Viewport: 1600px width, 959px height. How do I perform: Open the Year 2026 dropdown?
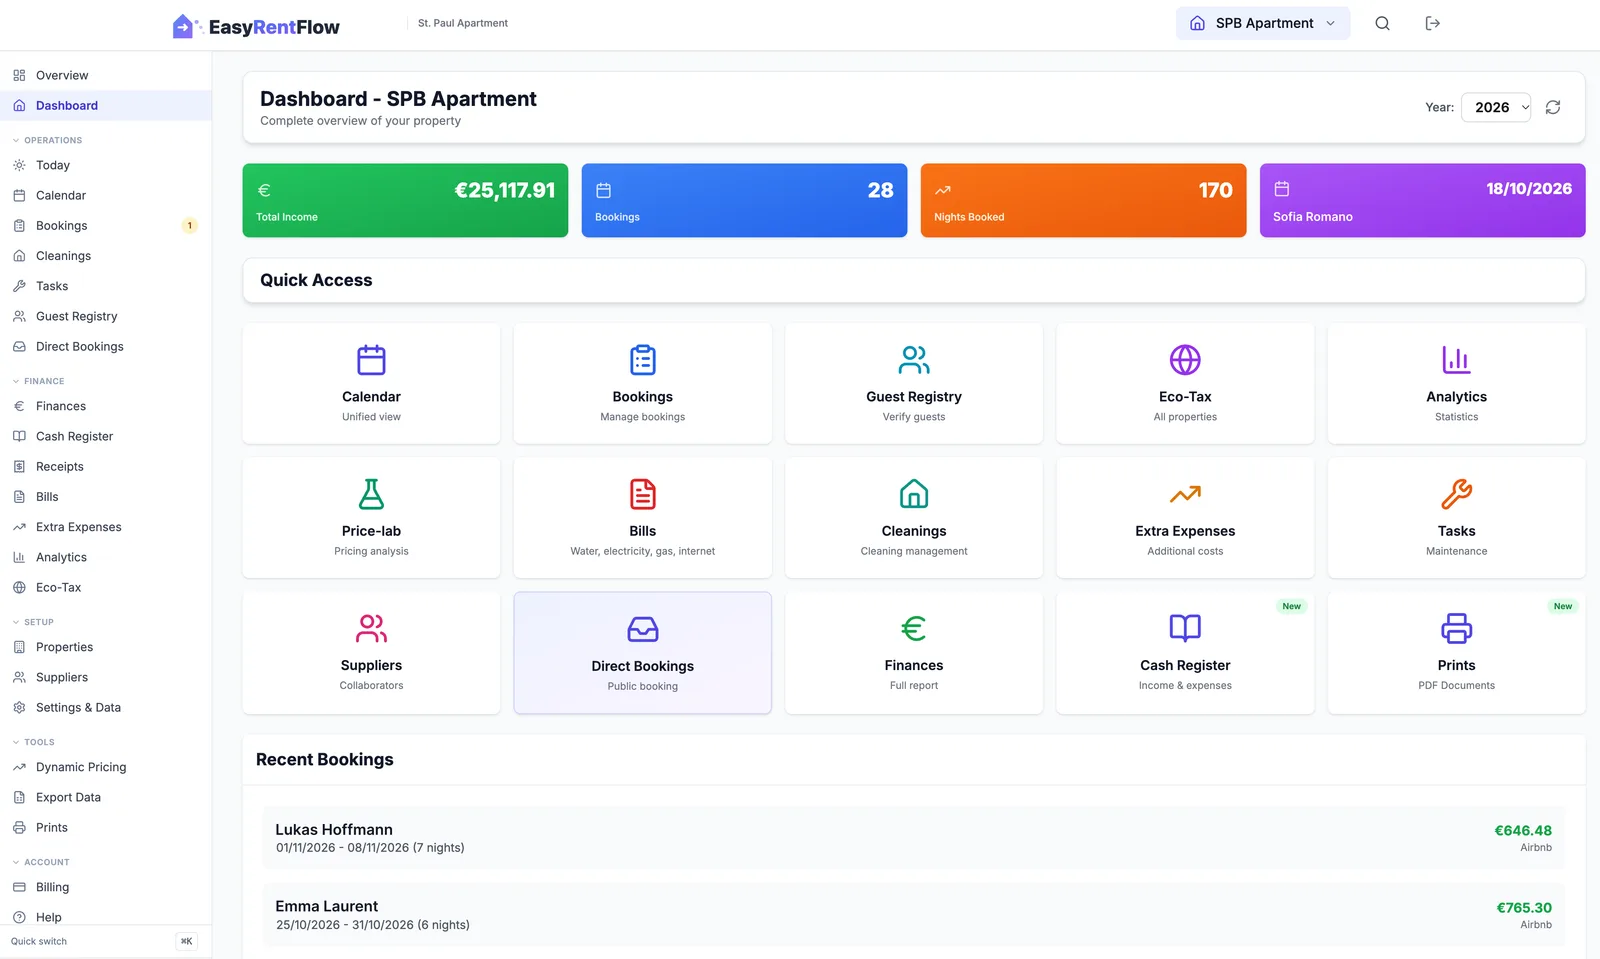coord(1496,107)
